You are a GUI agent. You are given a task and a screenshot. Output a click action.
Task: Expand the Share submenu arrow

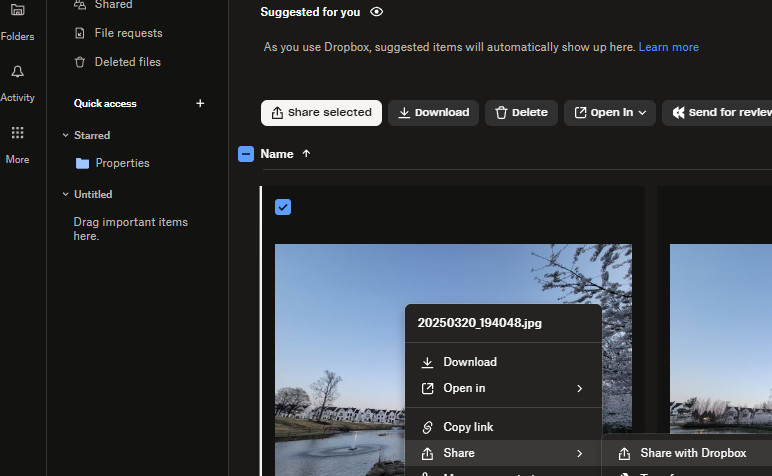click(579, 453)
